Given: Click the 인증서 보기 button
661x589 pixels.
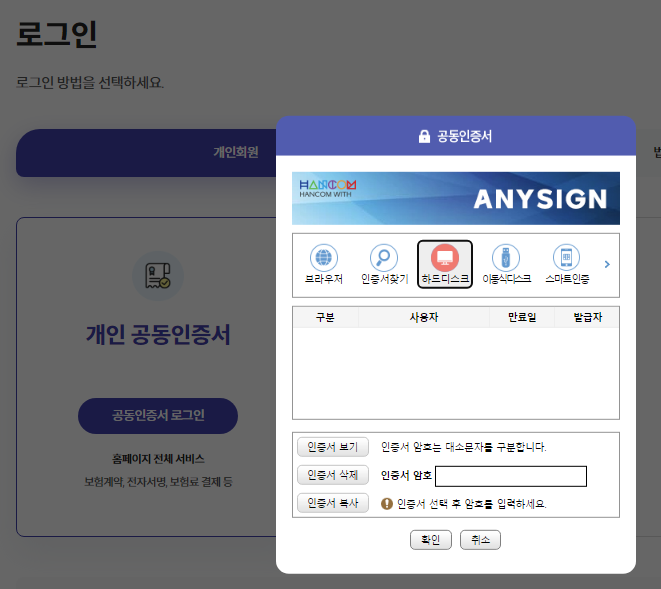Looking at the screenshot, I should (x=333, y=447).
